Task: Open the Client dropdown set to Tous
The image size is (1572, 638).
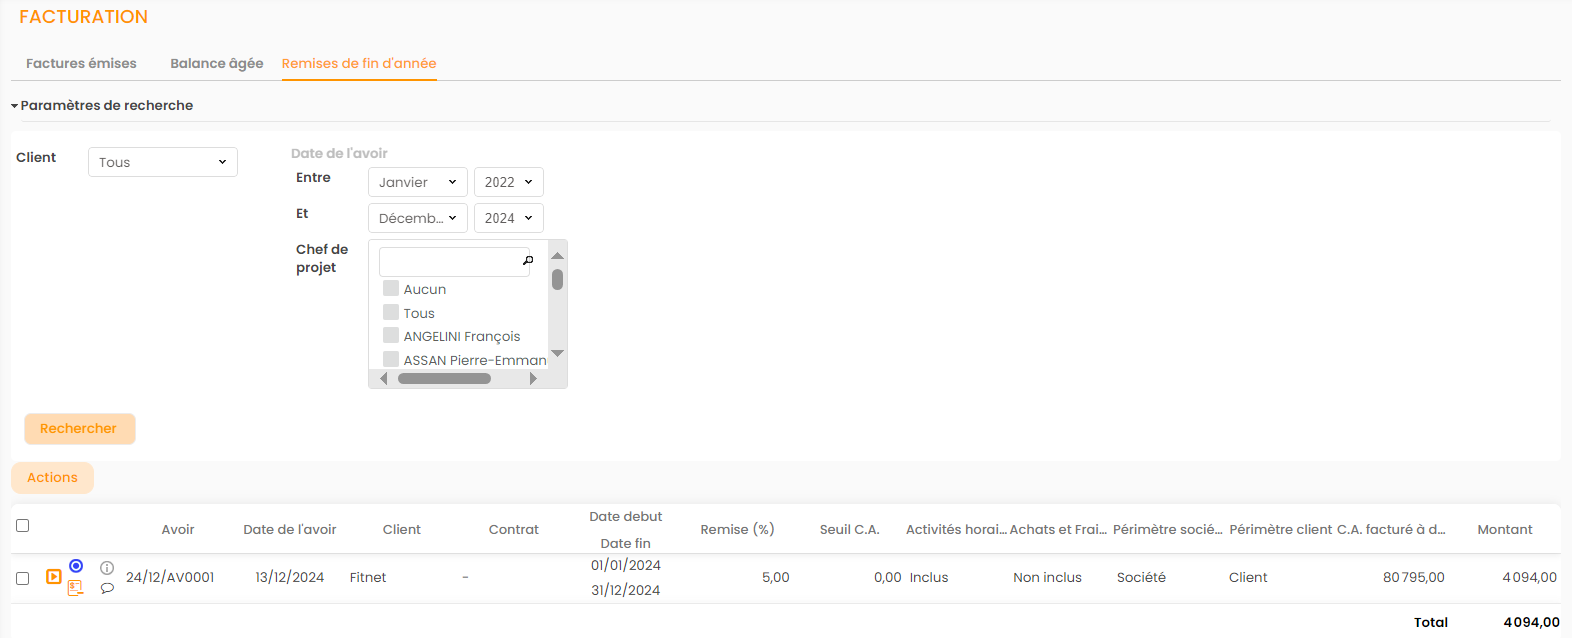Action: click(x=163, y=162)
